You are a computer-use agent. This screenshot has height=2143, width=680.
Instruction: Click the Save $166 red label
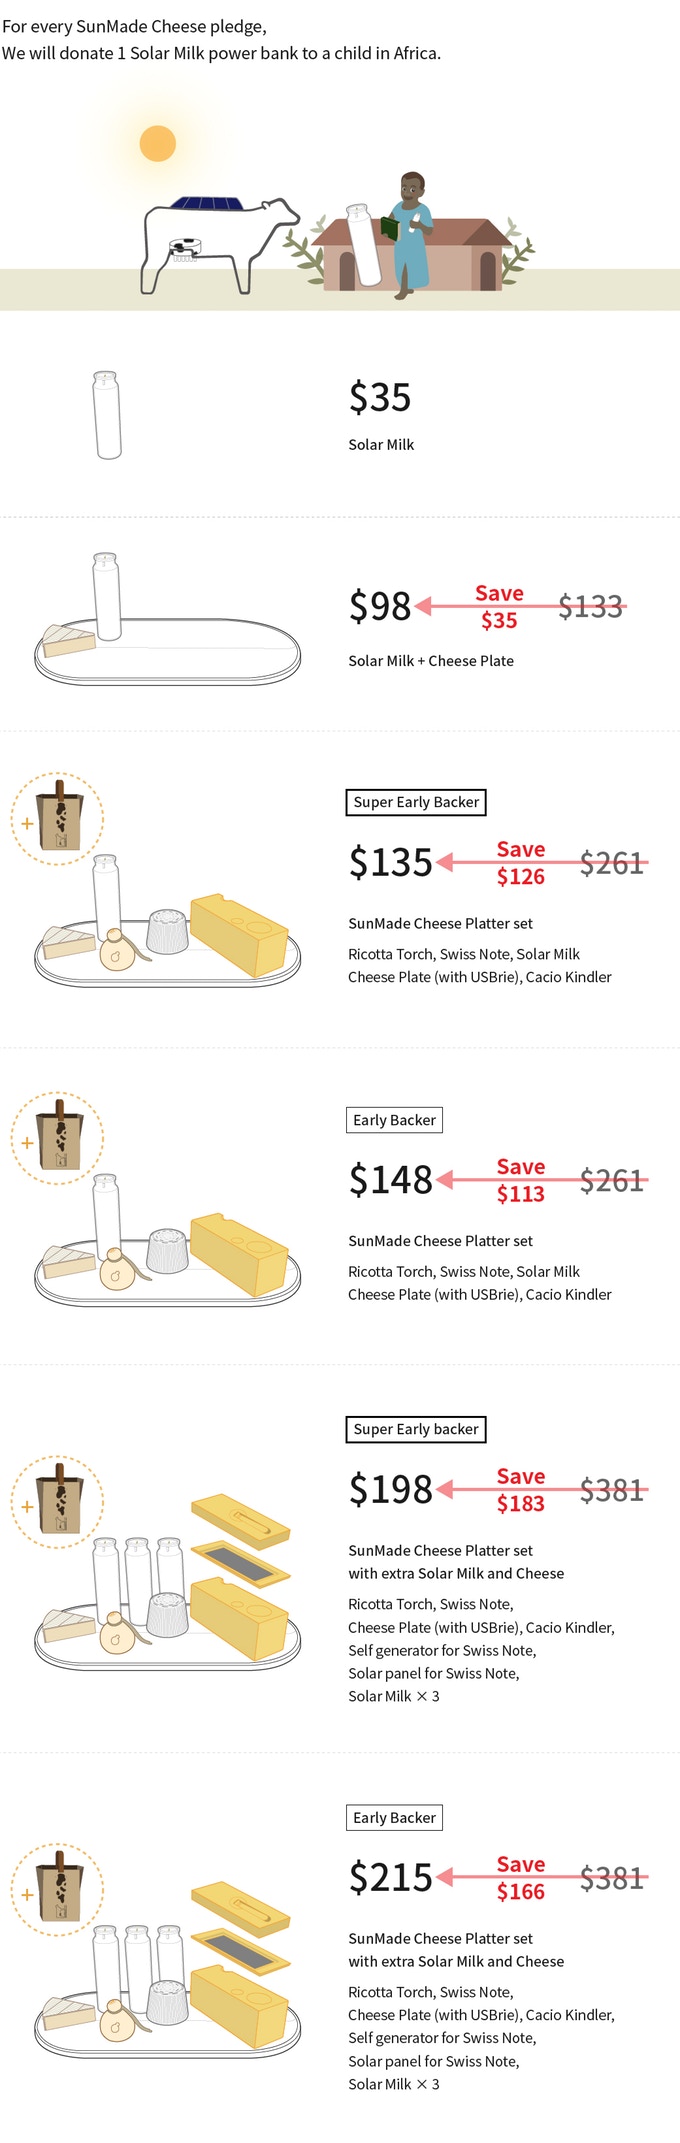click(x=521, y=1877)
